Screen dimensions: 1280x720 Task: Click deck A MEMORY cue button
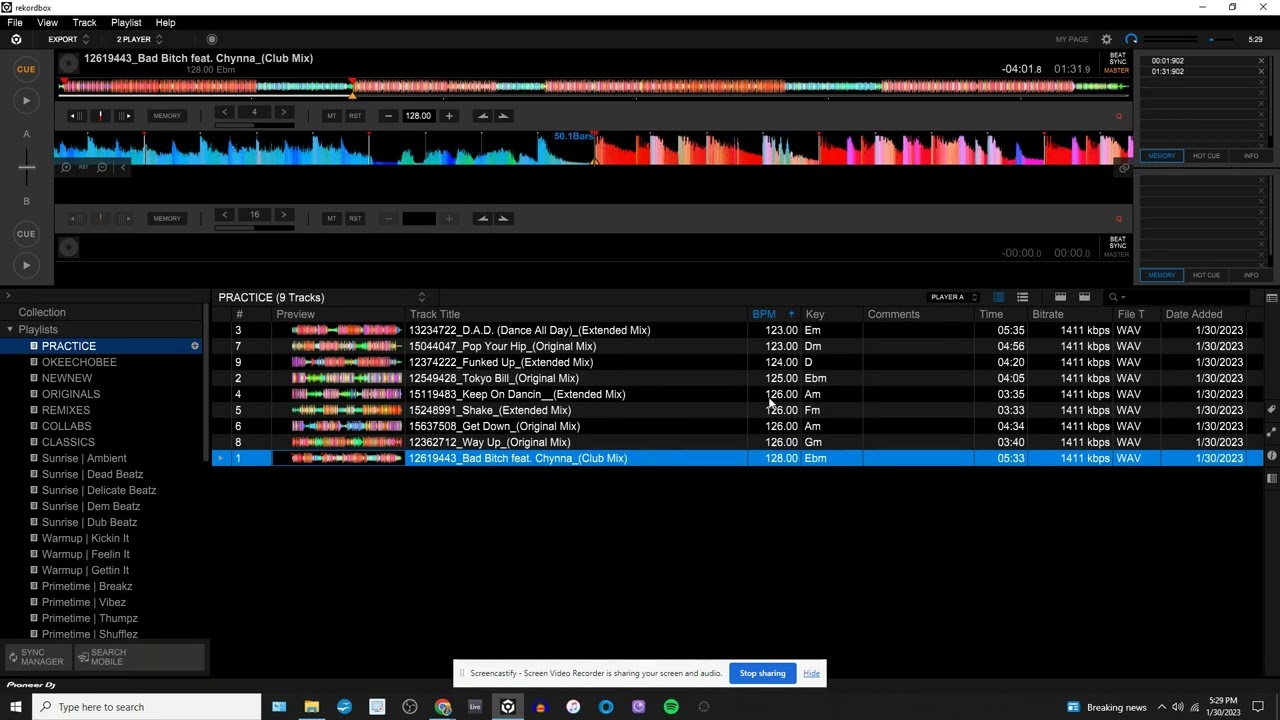pyautogui.click(x=167, y=116)
